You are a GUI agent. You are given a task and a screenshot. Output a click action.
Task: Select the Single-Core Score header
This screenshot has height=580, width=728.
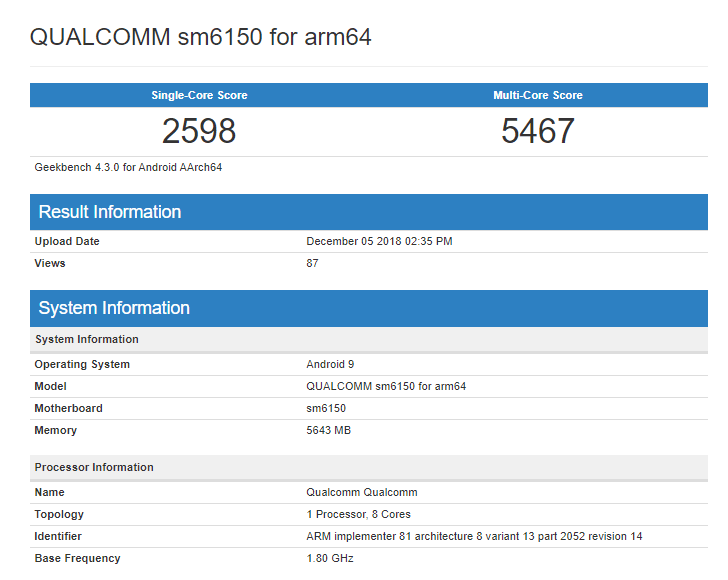pyautogui.click(x=199, y=95)
